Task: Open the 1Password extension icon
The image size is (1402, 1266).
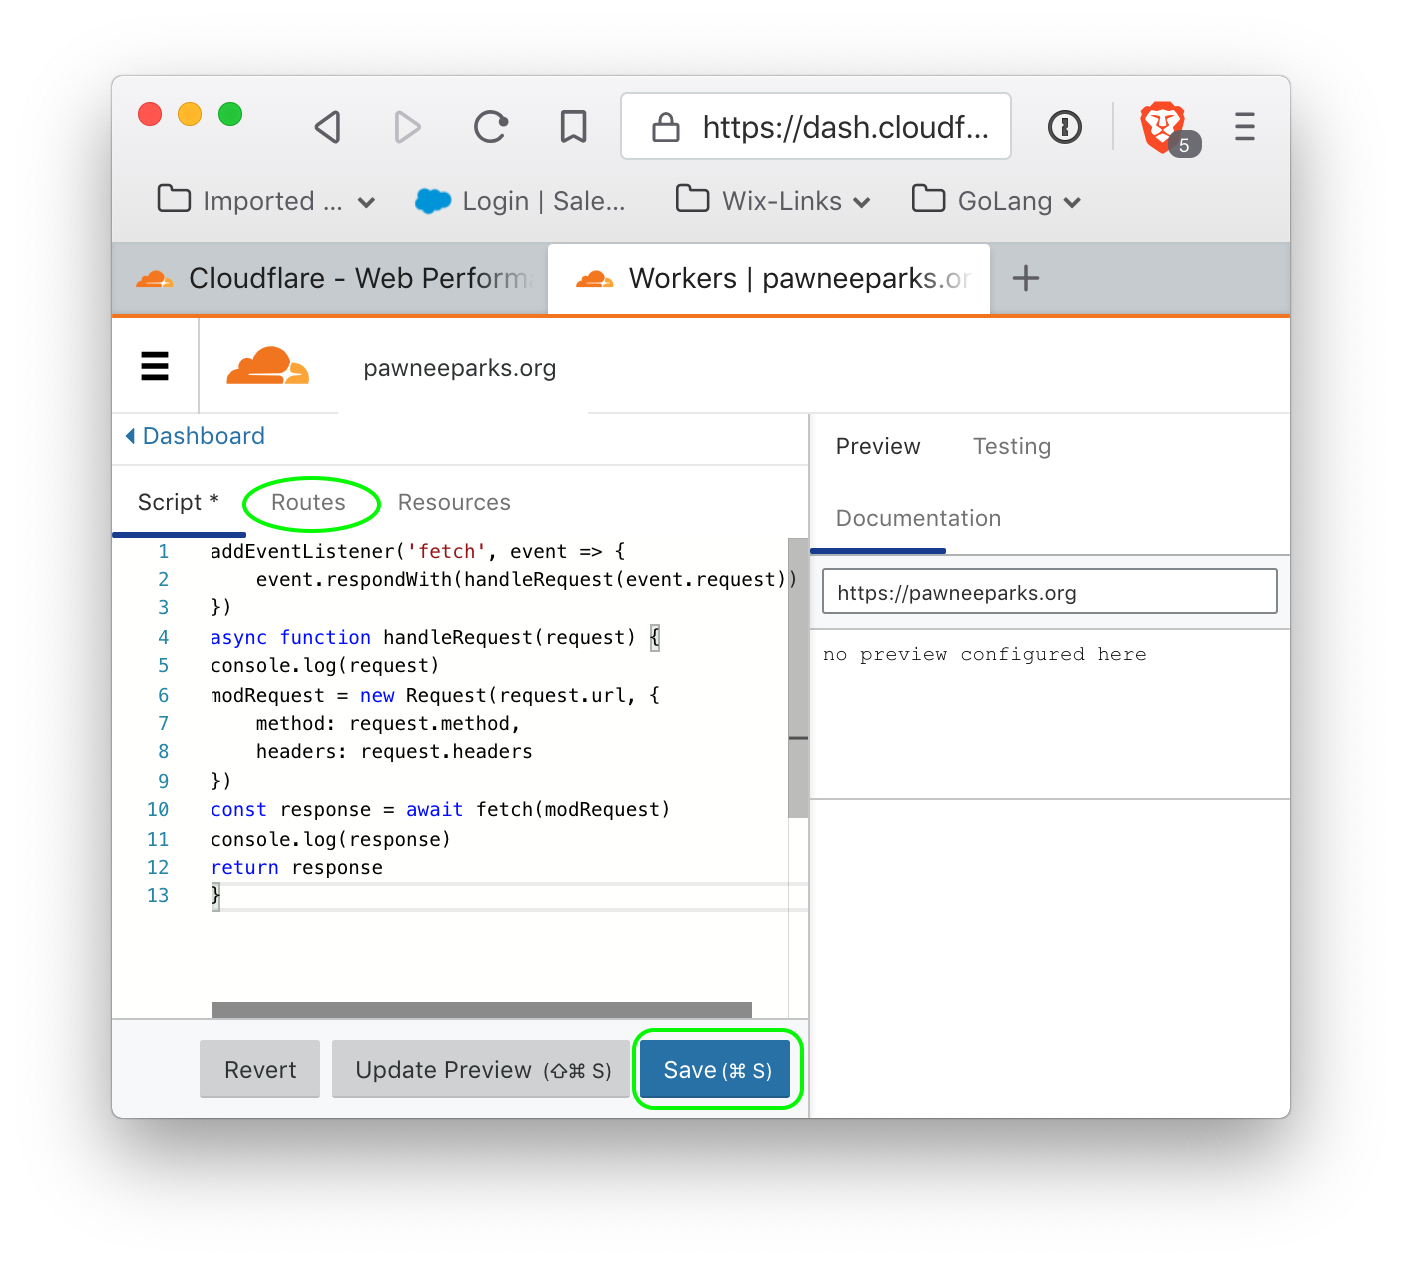Action: tap(1065, 127)
